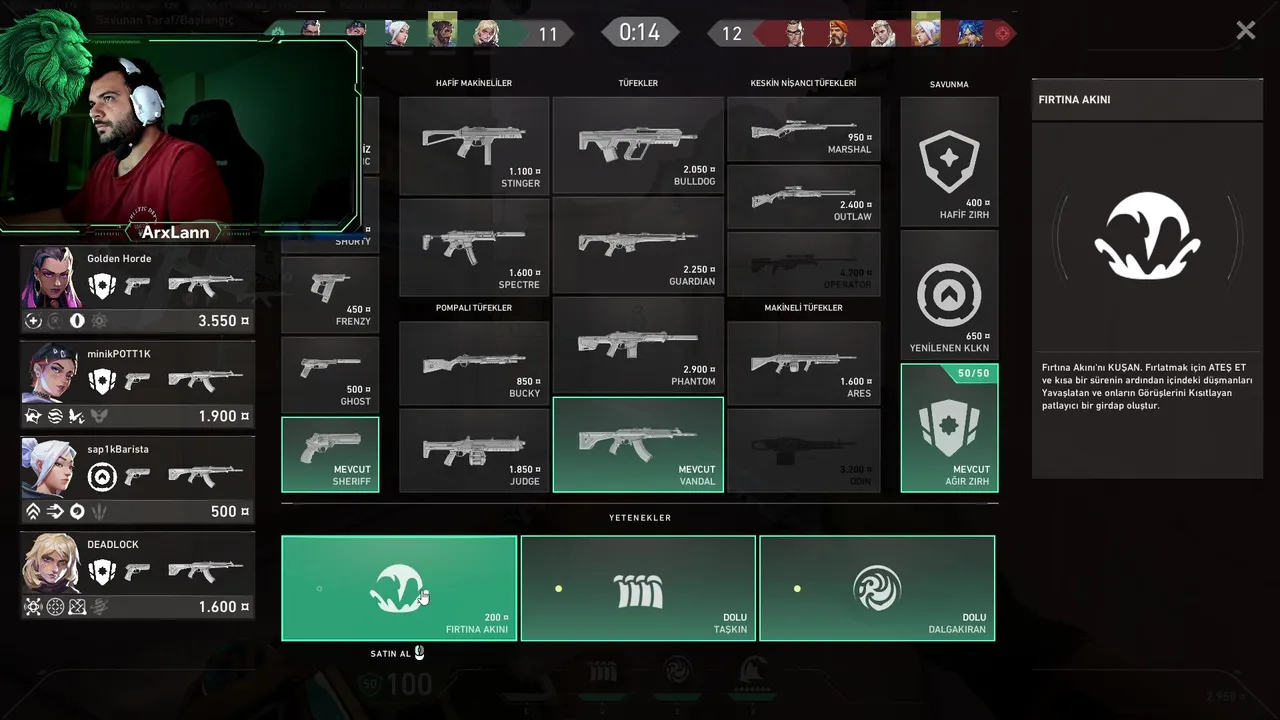This screenshot has width=1280, height=720.
Task: Click the Fırtına Akını panel title
Action: [x=1074, y=100]
